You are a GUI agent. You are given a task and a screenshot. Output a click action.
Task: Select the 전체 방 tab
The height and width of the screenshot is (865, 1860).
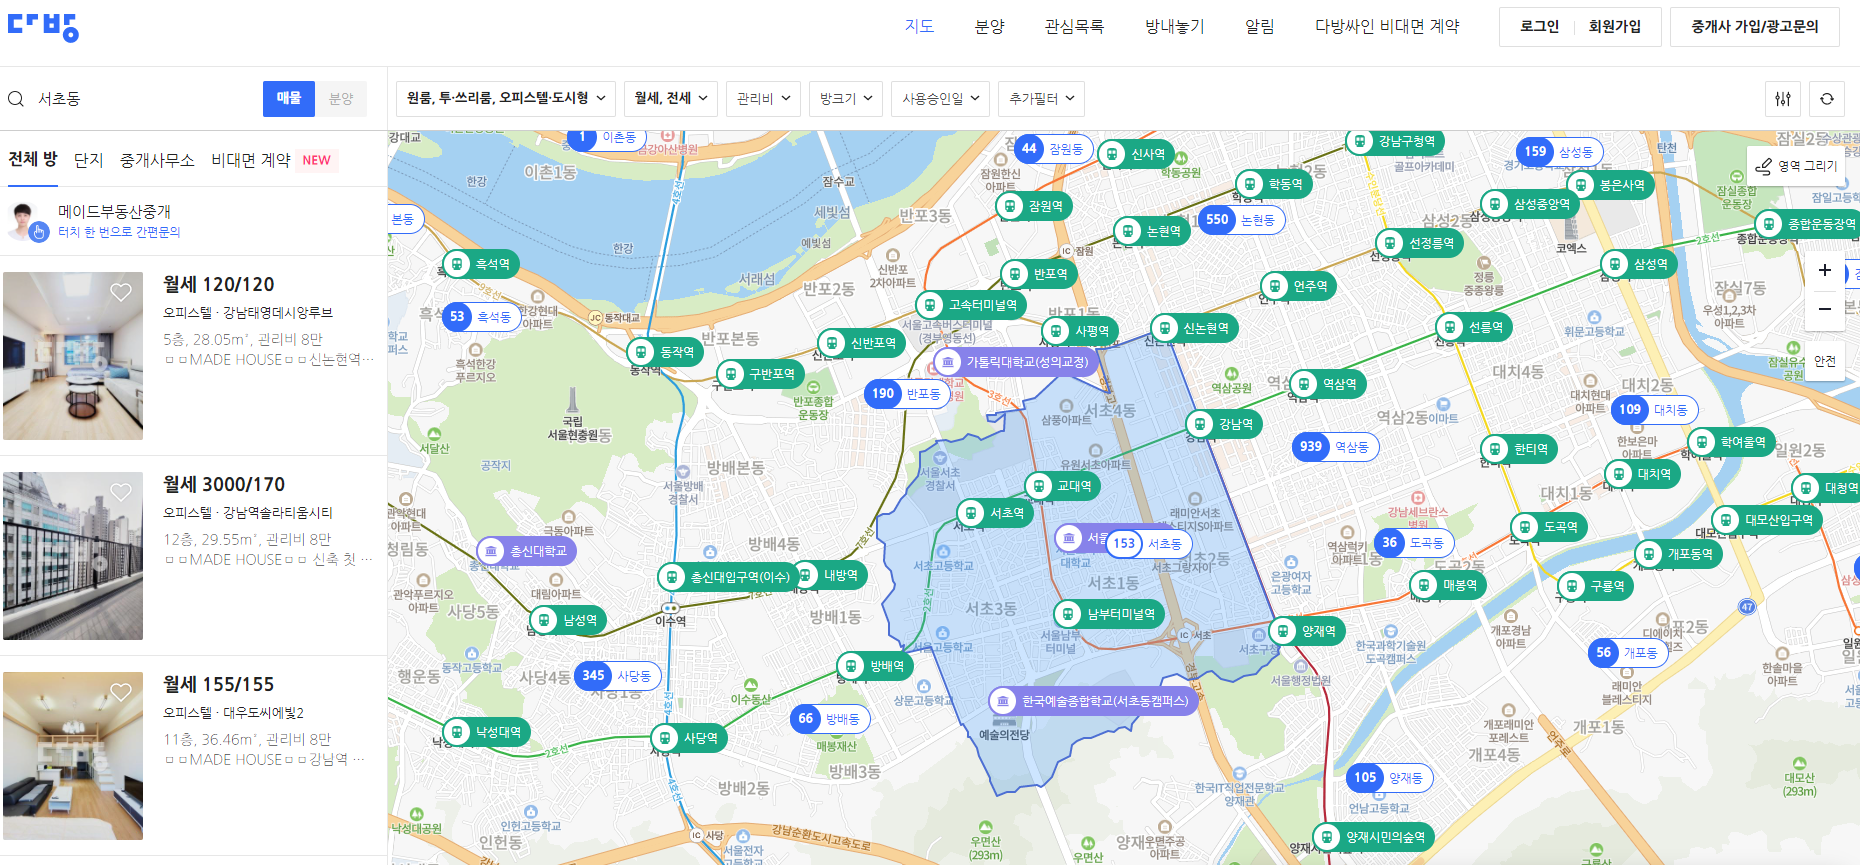coord(33,159)
